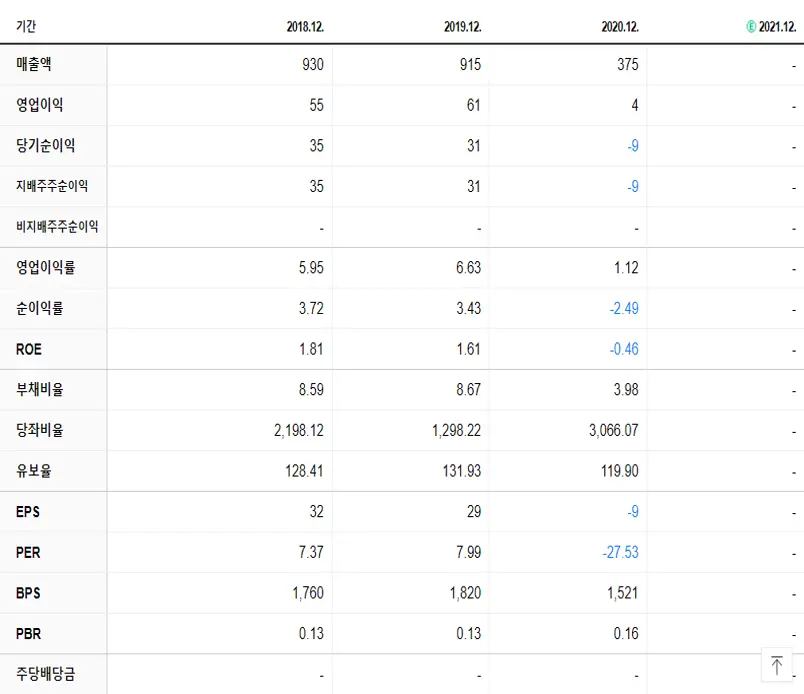Select the 2018.12 column header
This screenshot has height=694, width=804.
[x=305, y=27]
